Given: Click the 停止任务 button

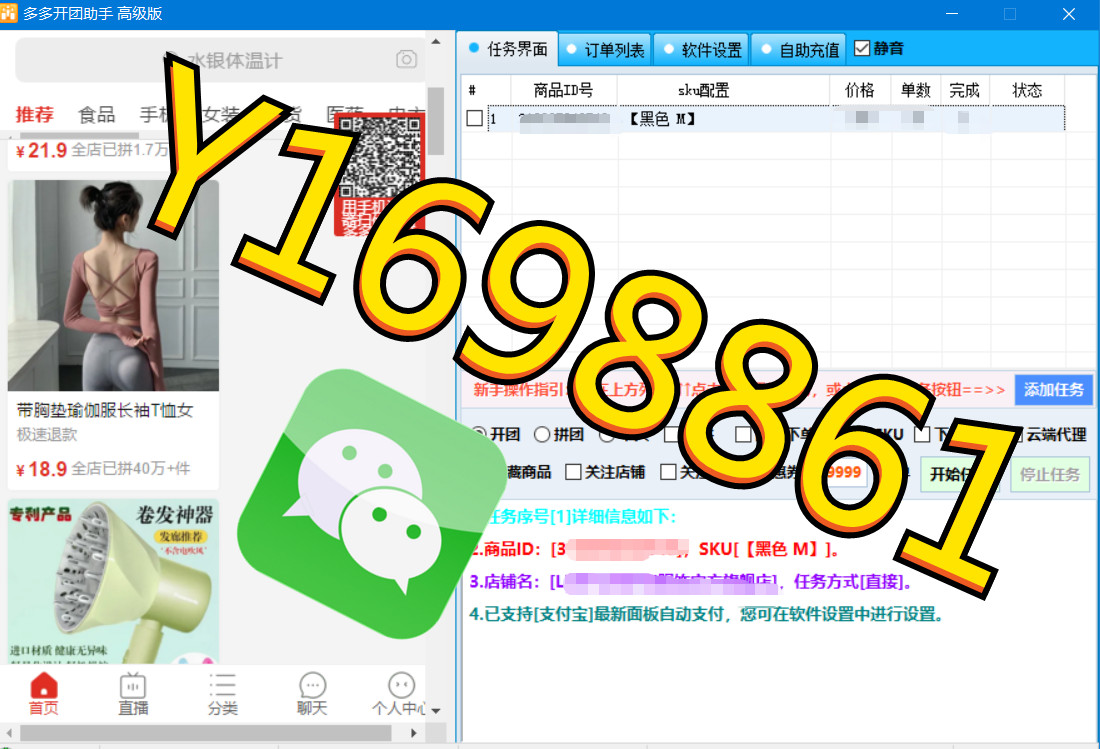Looking at the screenshot, I should tap(1050, 474).
